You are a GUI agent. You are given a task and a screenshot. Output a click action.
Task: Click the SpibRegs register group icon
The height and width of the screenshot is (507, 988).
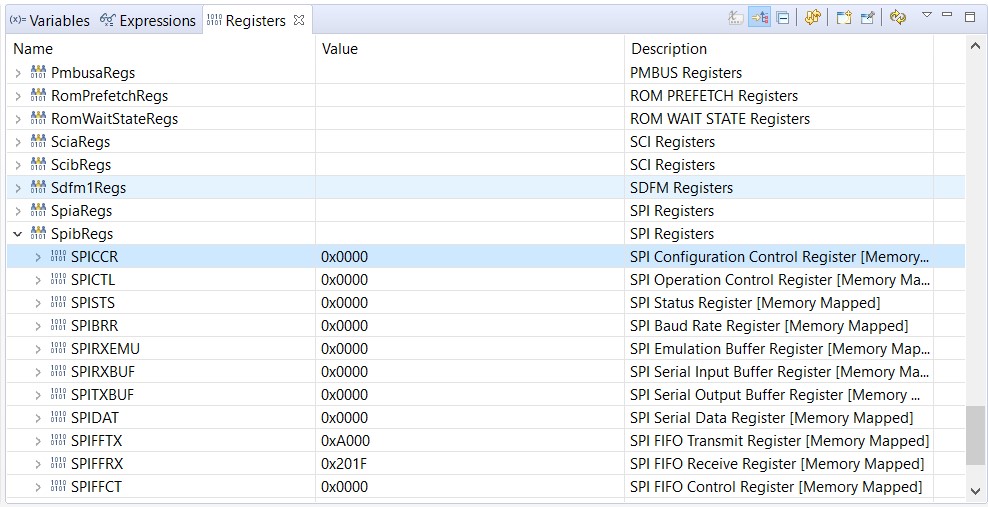(x=38, y=234)
